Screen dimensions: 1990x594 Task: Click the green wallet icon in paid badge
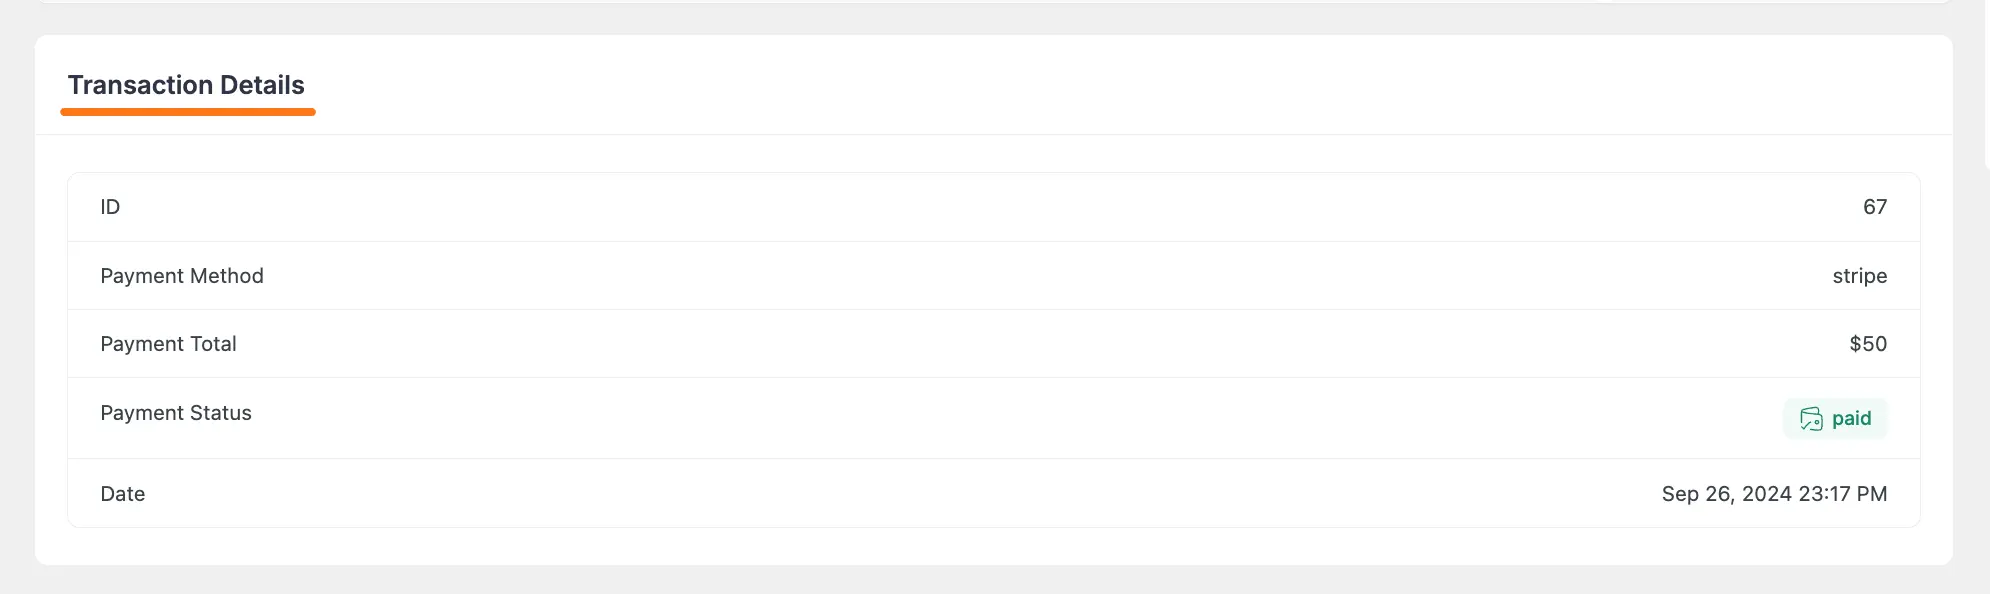tap(1810, 419)
